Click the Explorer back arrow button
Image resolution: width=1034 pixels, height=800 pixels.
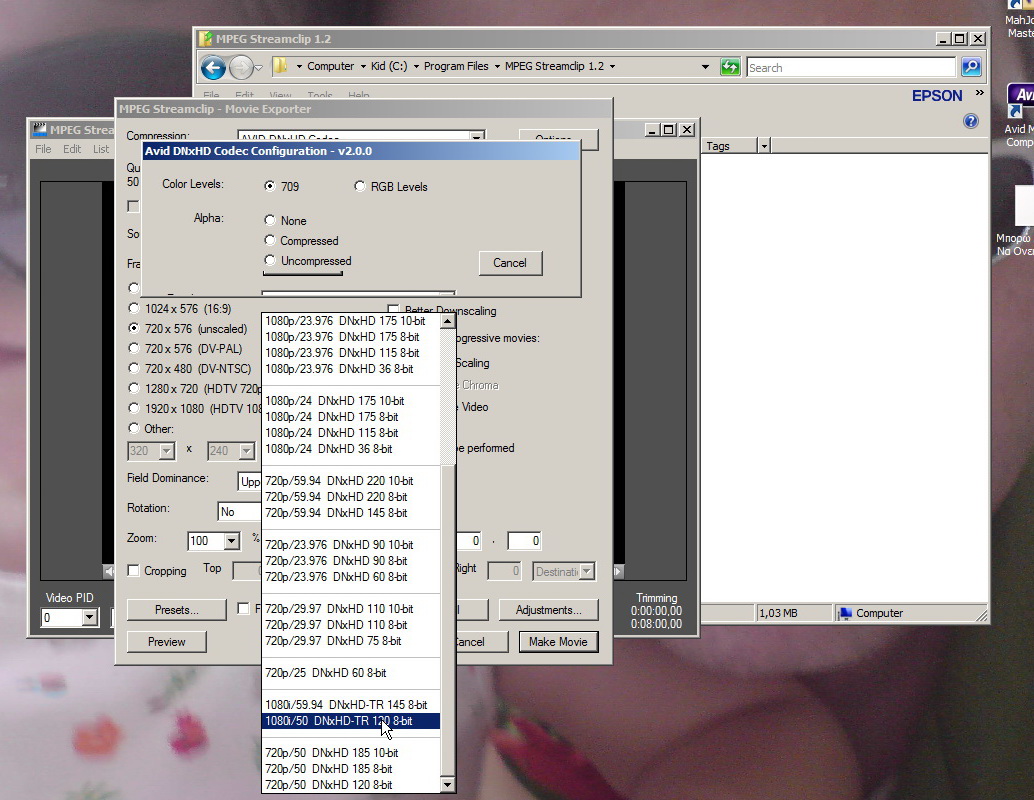click(213, 67)
